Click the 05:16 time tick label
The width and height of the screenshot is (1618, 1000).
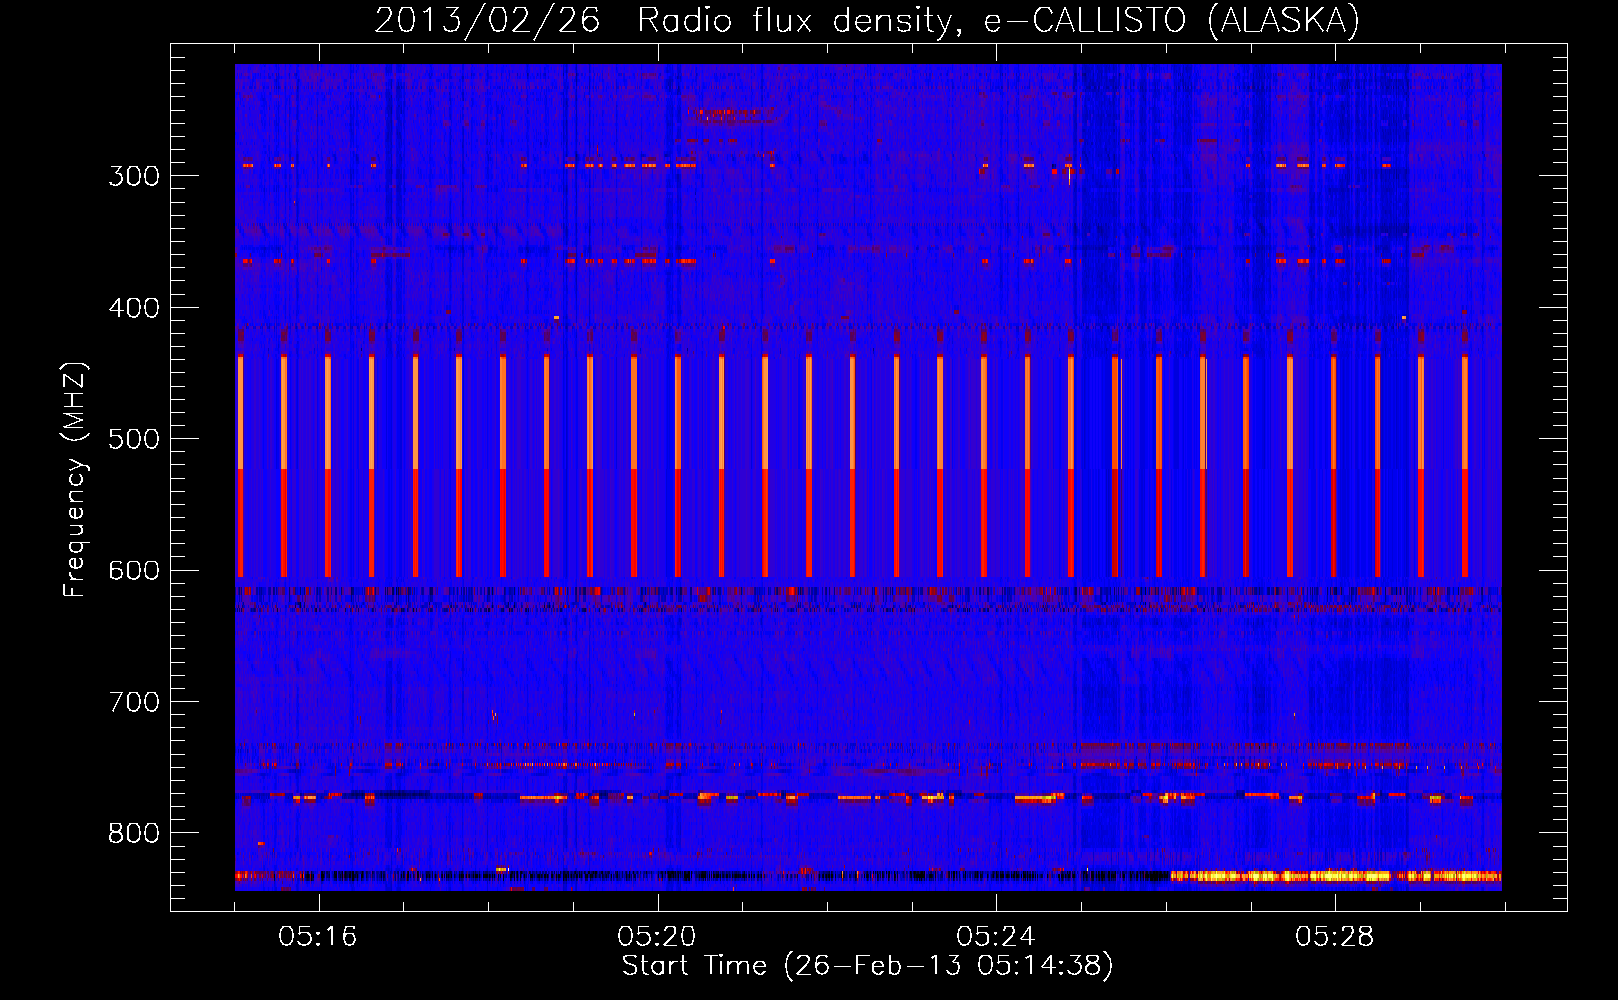click(318, 937)
